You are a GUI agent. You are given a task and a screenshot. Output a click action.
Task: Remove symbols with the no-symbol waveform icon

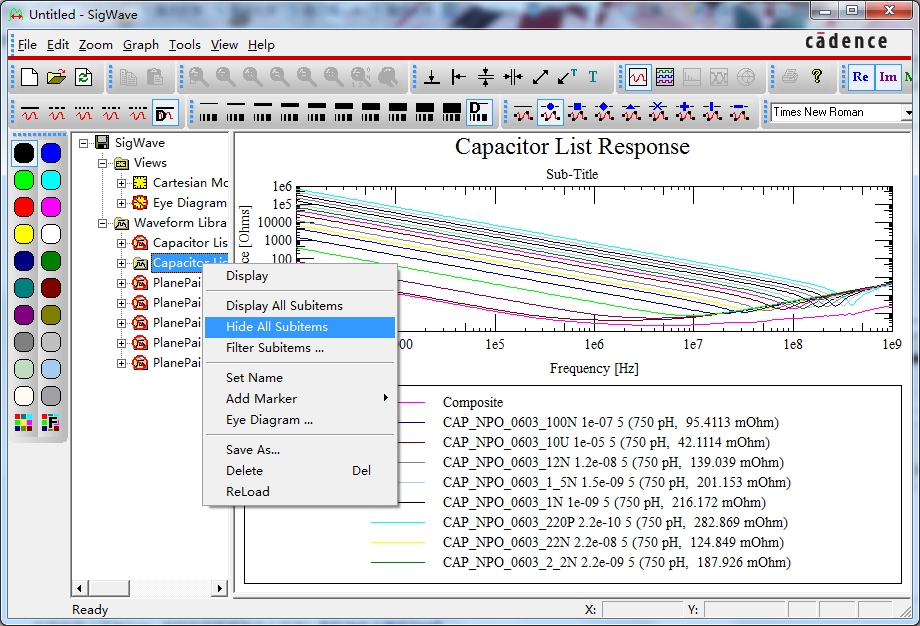(x=523, y=112)
